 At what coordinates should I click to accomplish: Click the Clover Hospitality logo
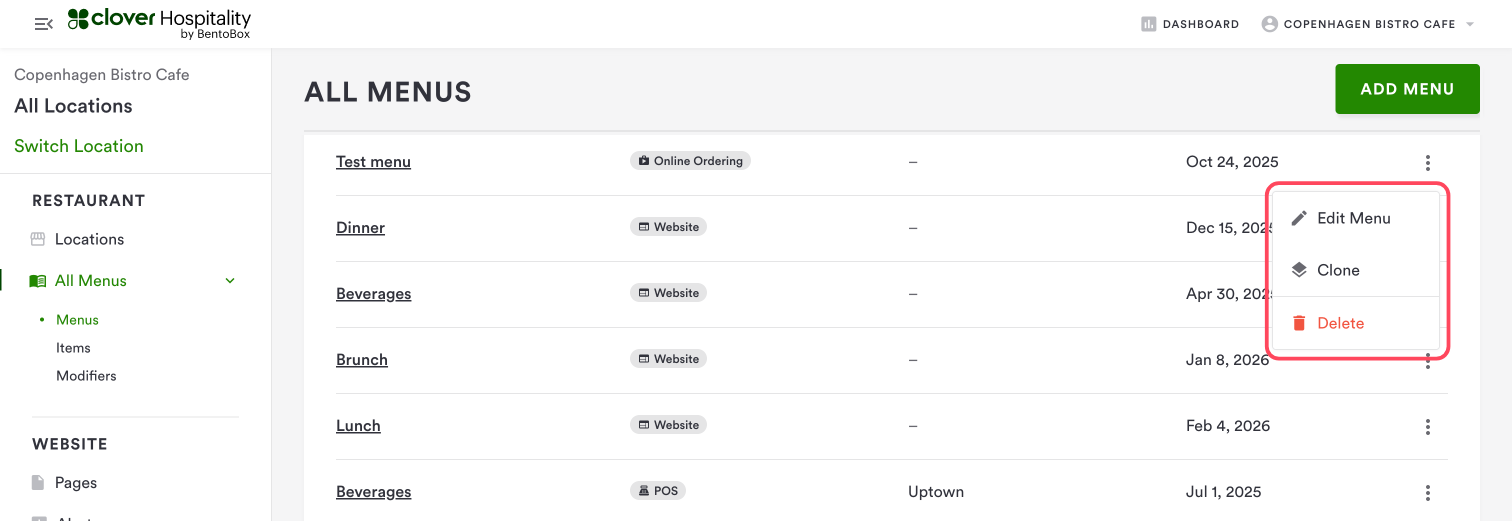click(160, 24)
